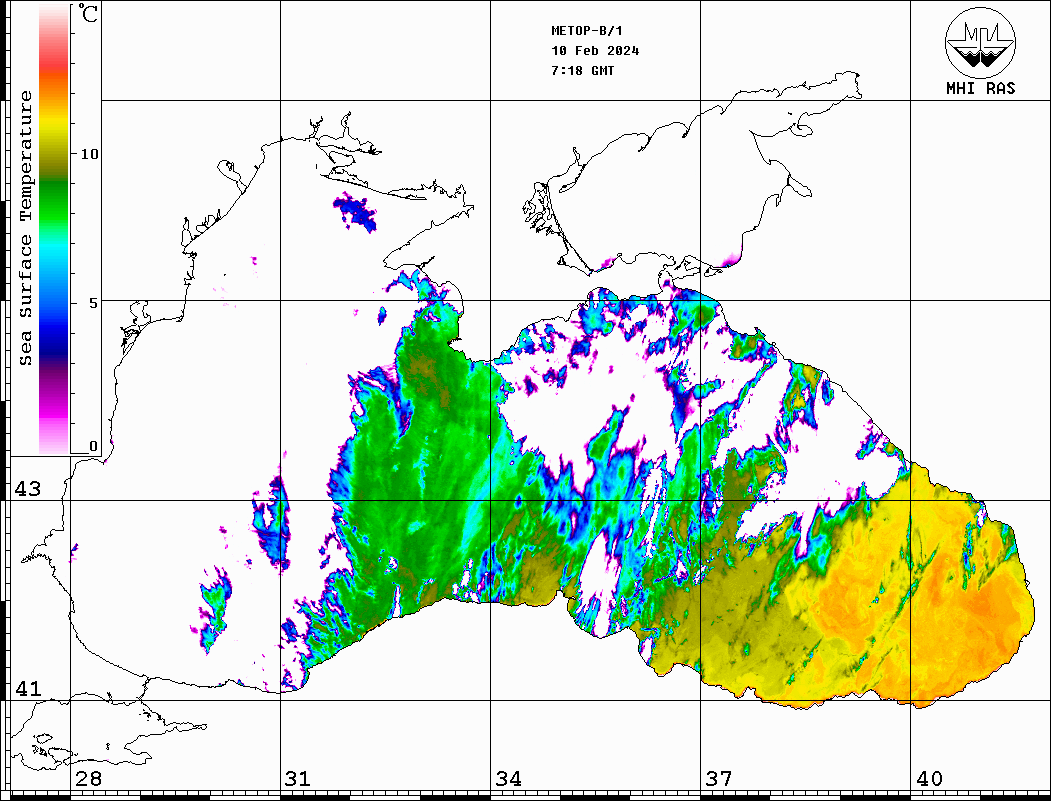Click the latitude label '43'
Image resolution: width=1051 pixels, height=801 pixels.
pyautogui.click(x=27, y=489)
